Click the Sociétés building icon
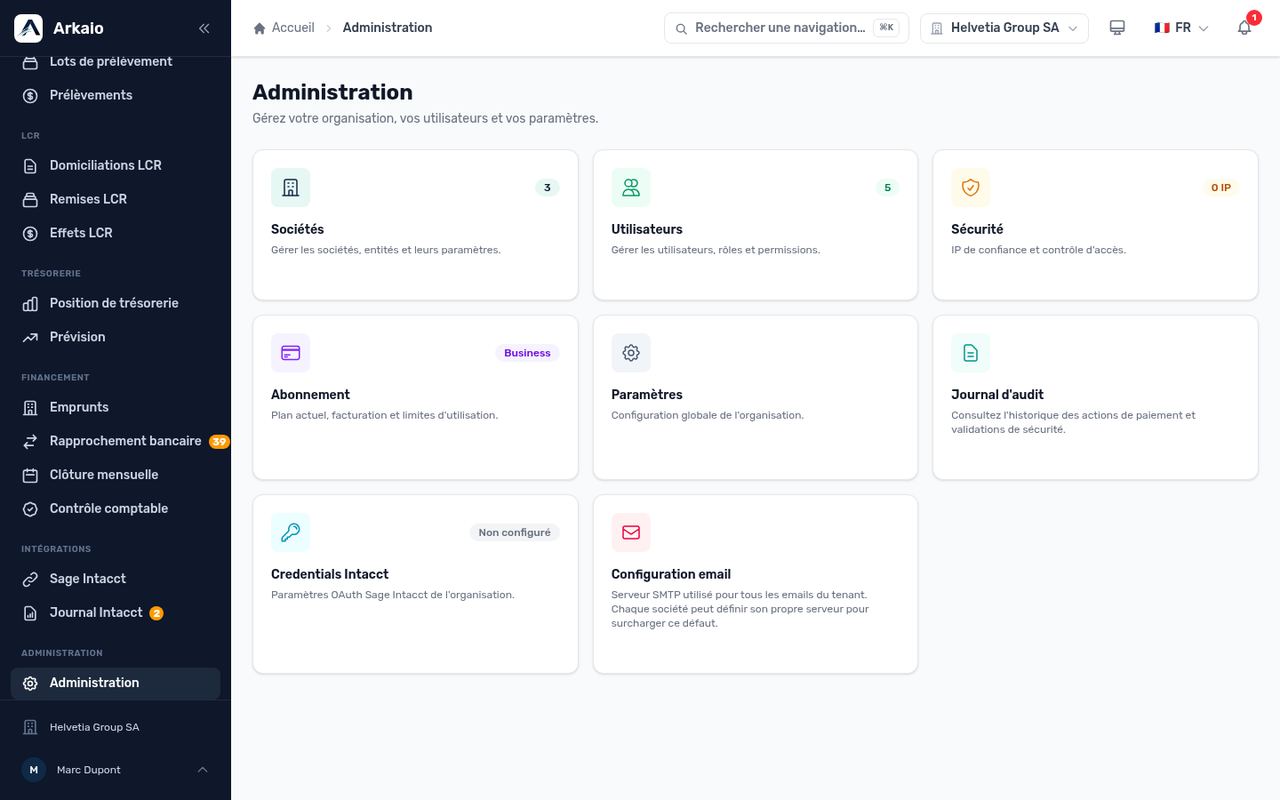This screenshot has height=800, width=1280. point(291,187)
